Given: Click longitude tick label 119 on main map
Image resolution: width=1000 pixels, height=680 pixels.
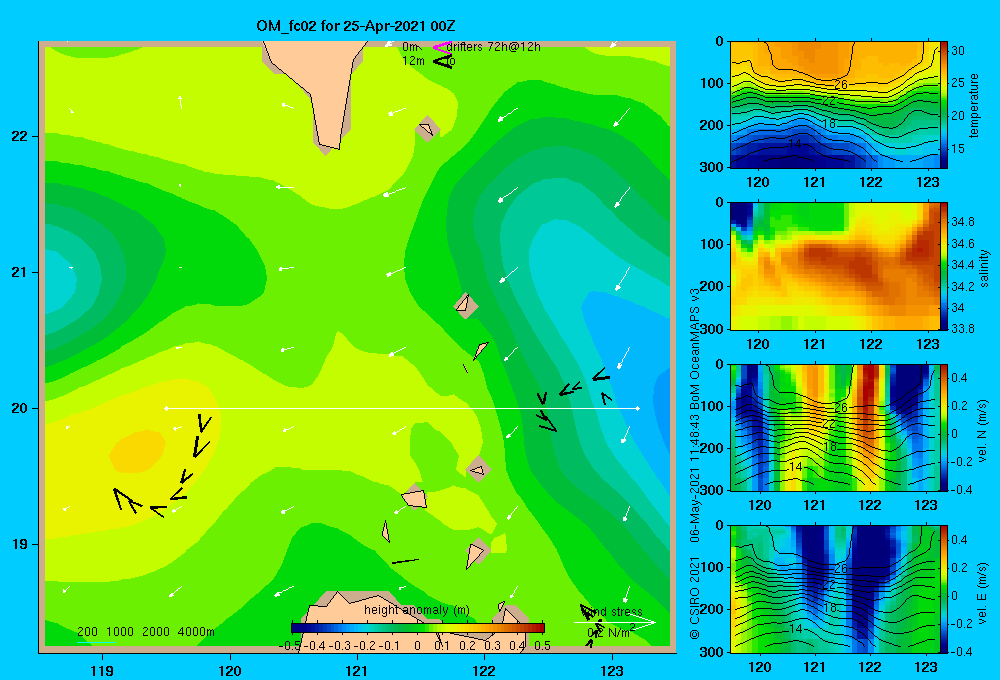Looking at the screenshot, I should click(x=102, y=670).
